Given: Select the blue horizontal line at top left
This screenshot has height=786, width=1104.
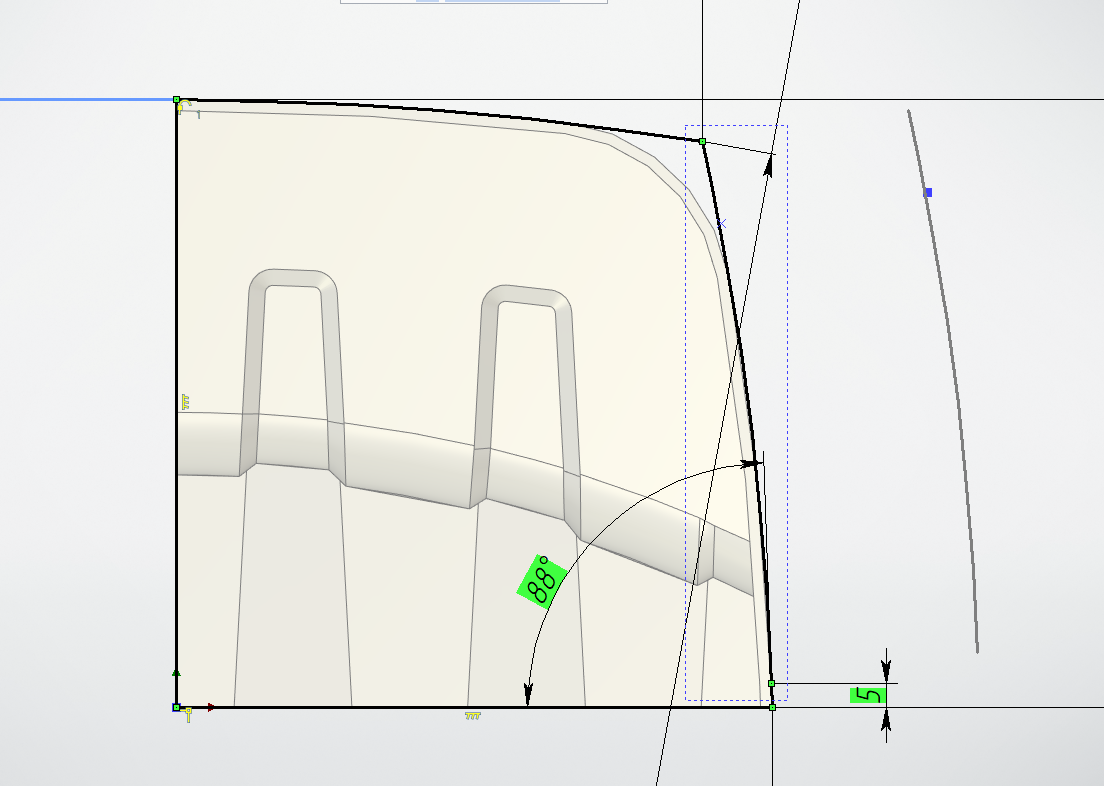Looking at the screenshot, I should (80, 100).
